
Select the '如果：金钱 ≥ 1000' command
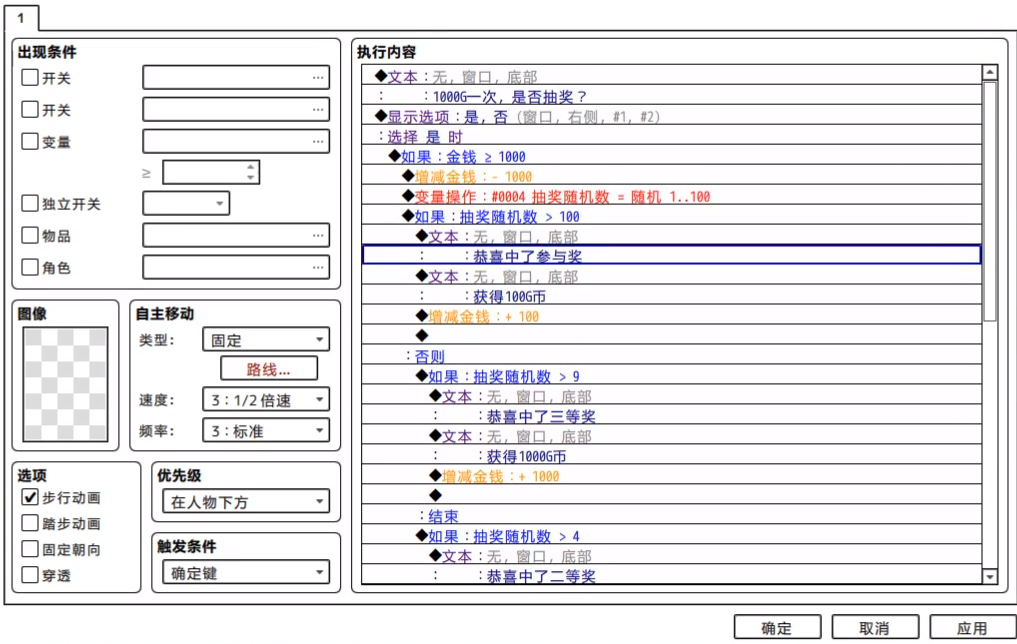coord(671,157)
